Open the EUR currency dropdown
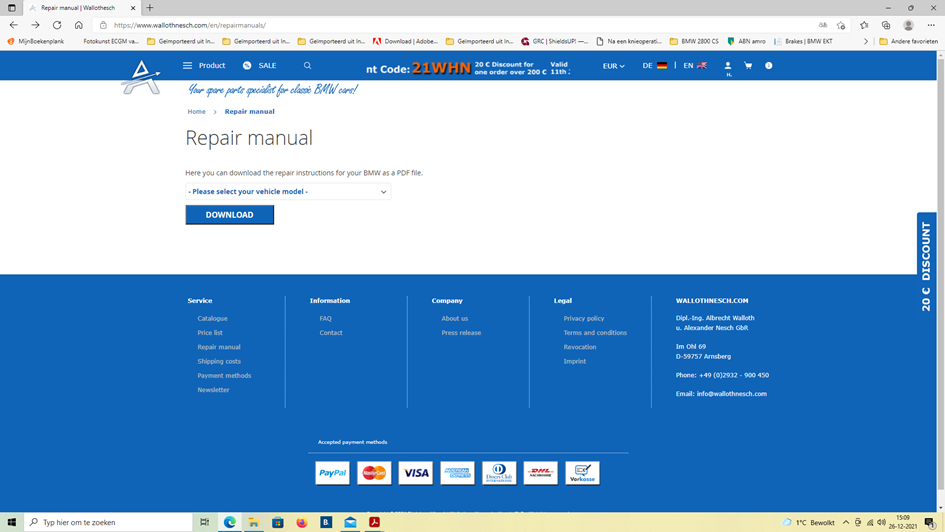945x532 pixels. (x=613, y=66)
